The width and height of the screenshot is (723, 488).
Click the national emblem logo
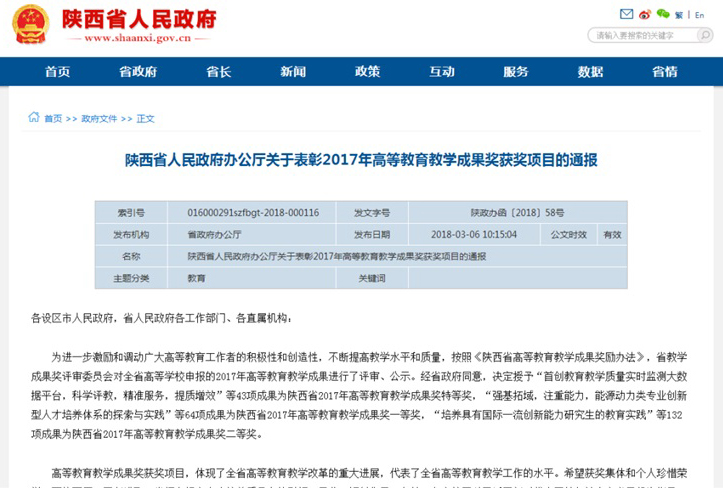(x=31, y=25)
